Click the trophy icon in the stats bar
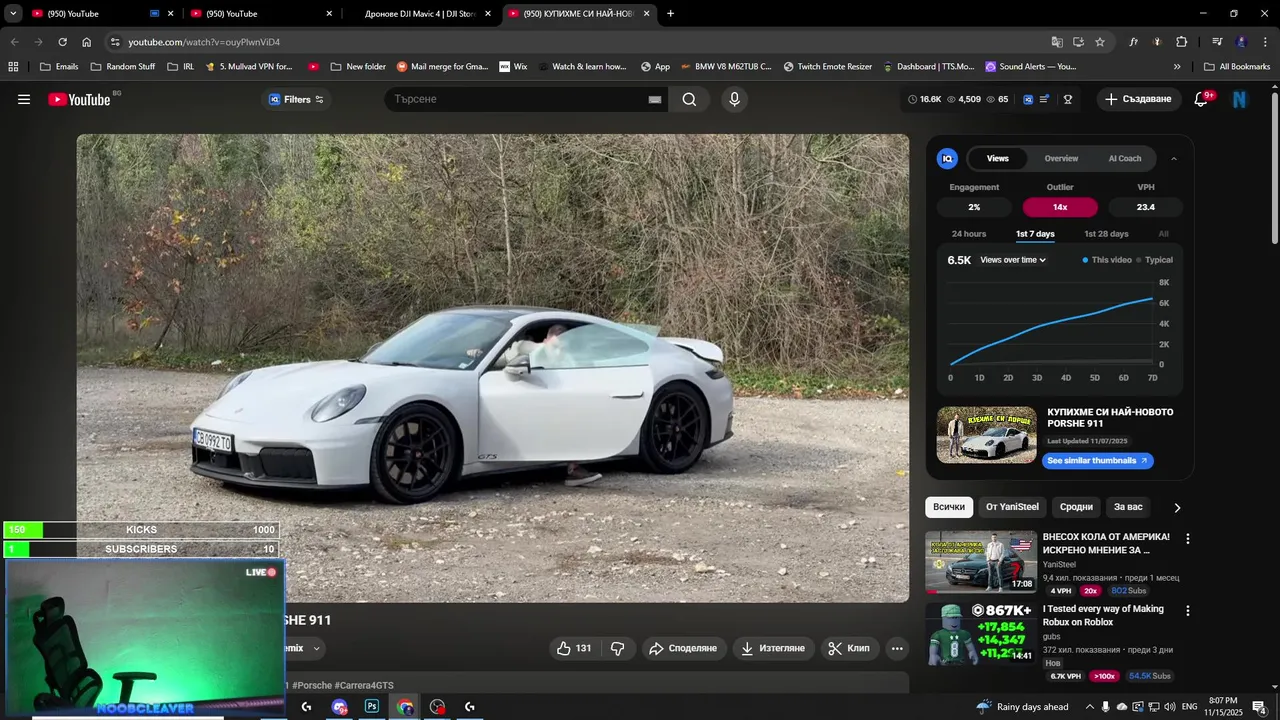Image resolution: width=1280 pixels, height=720 pixels. tap(1068, 99)
